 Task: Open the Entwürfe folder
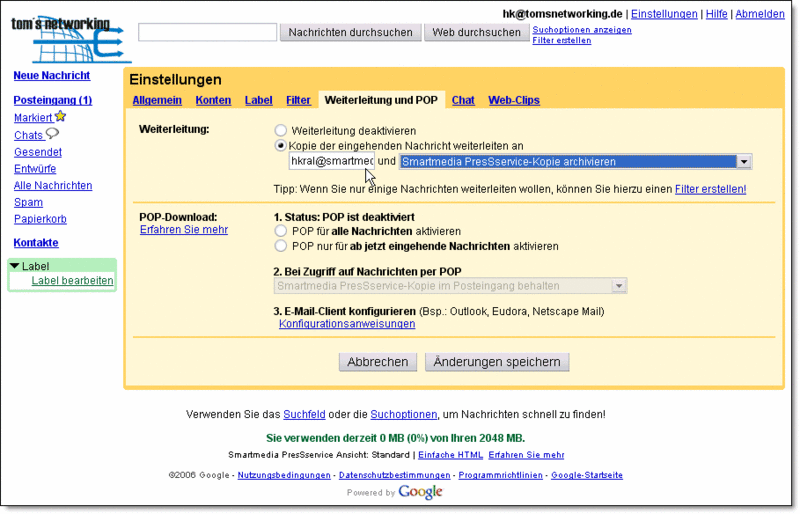click(x=35, y=168)
